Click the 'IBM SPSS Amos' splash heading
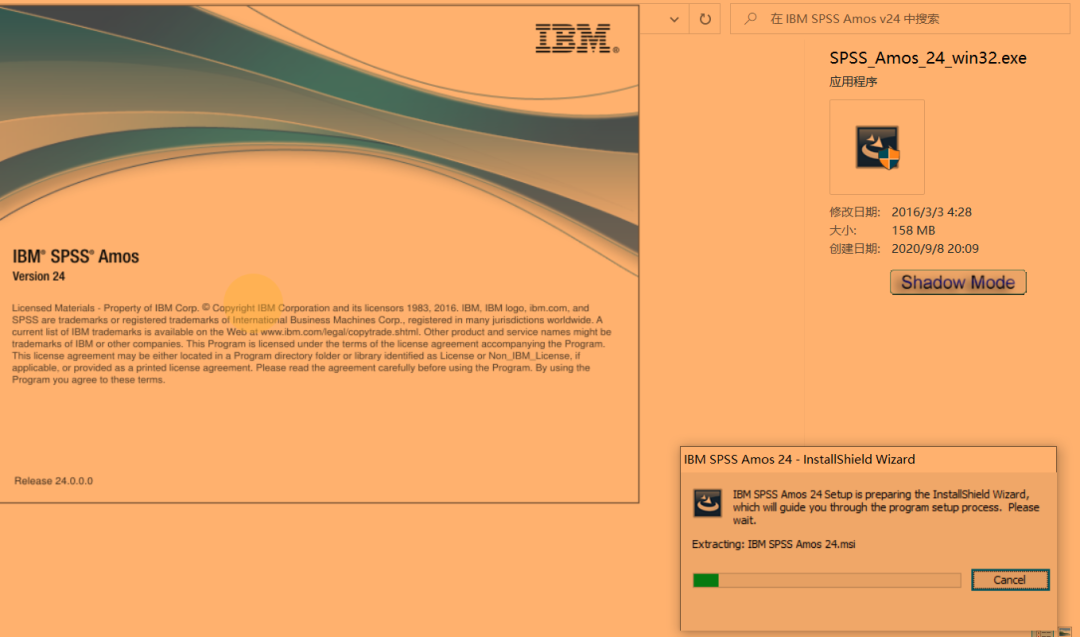1080x637 pixels. pos(76,256)
